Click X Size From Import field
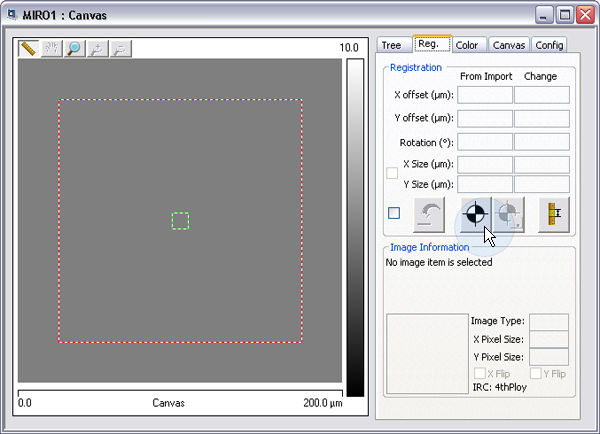This screenshot has height=434, width=600. click(485, 165)
